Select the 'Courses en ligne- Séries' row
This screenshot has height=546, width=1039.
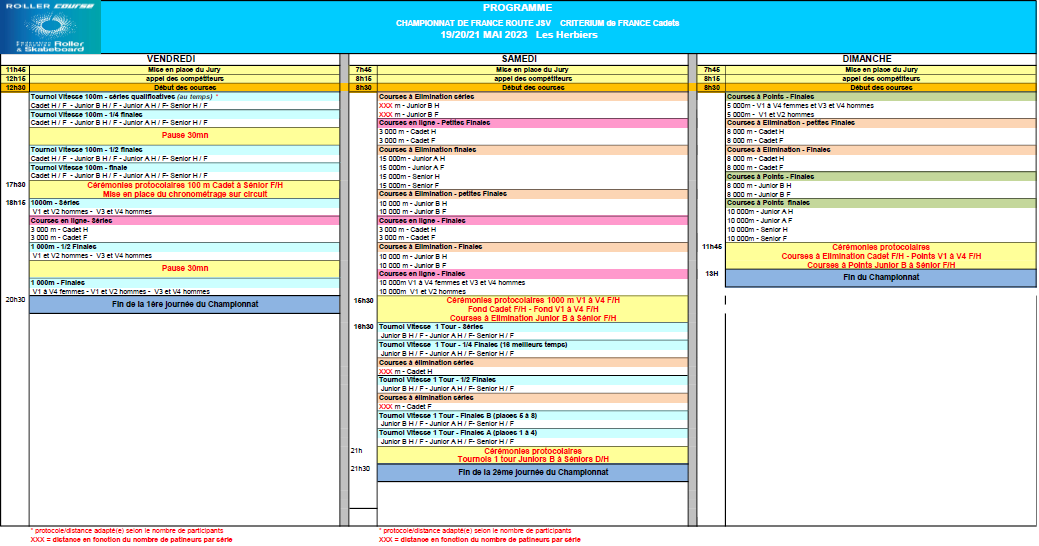point(184,221)
